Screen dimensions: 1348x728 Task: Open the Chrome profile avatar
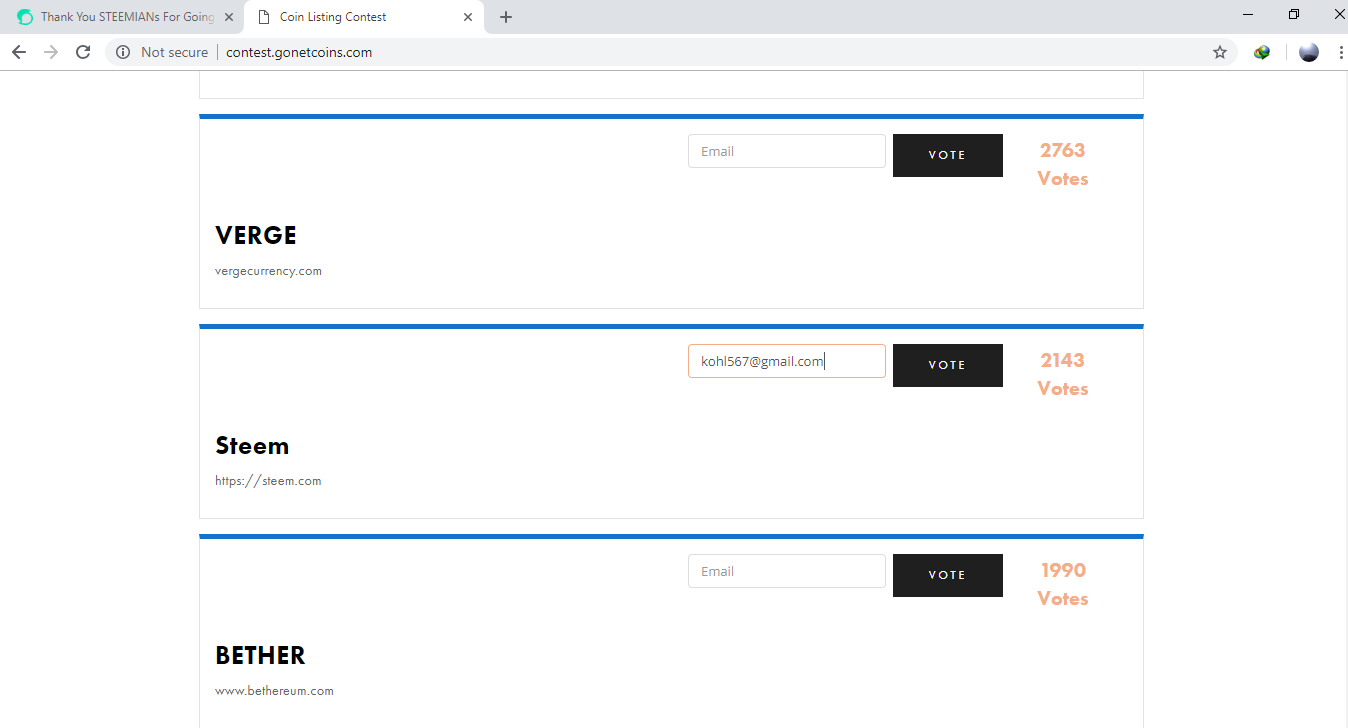pyautogui.click(x=1309, y=52)
